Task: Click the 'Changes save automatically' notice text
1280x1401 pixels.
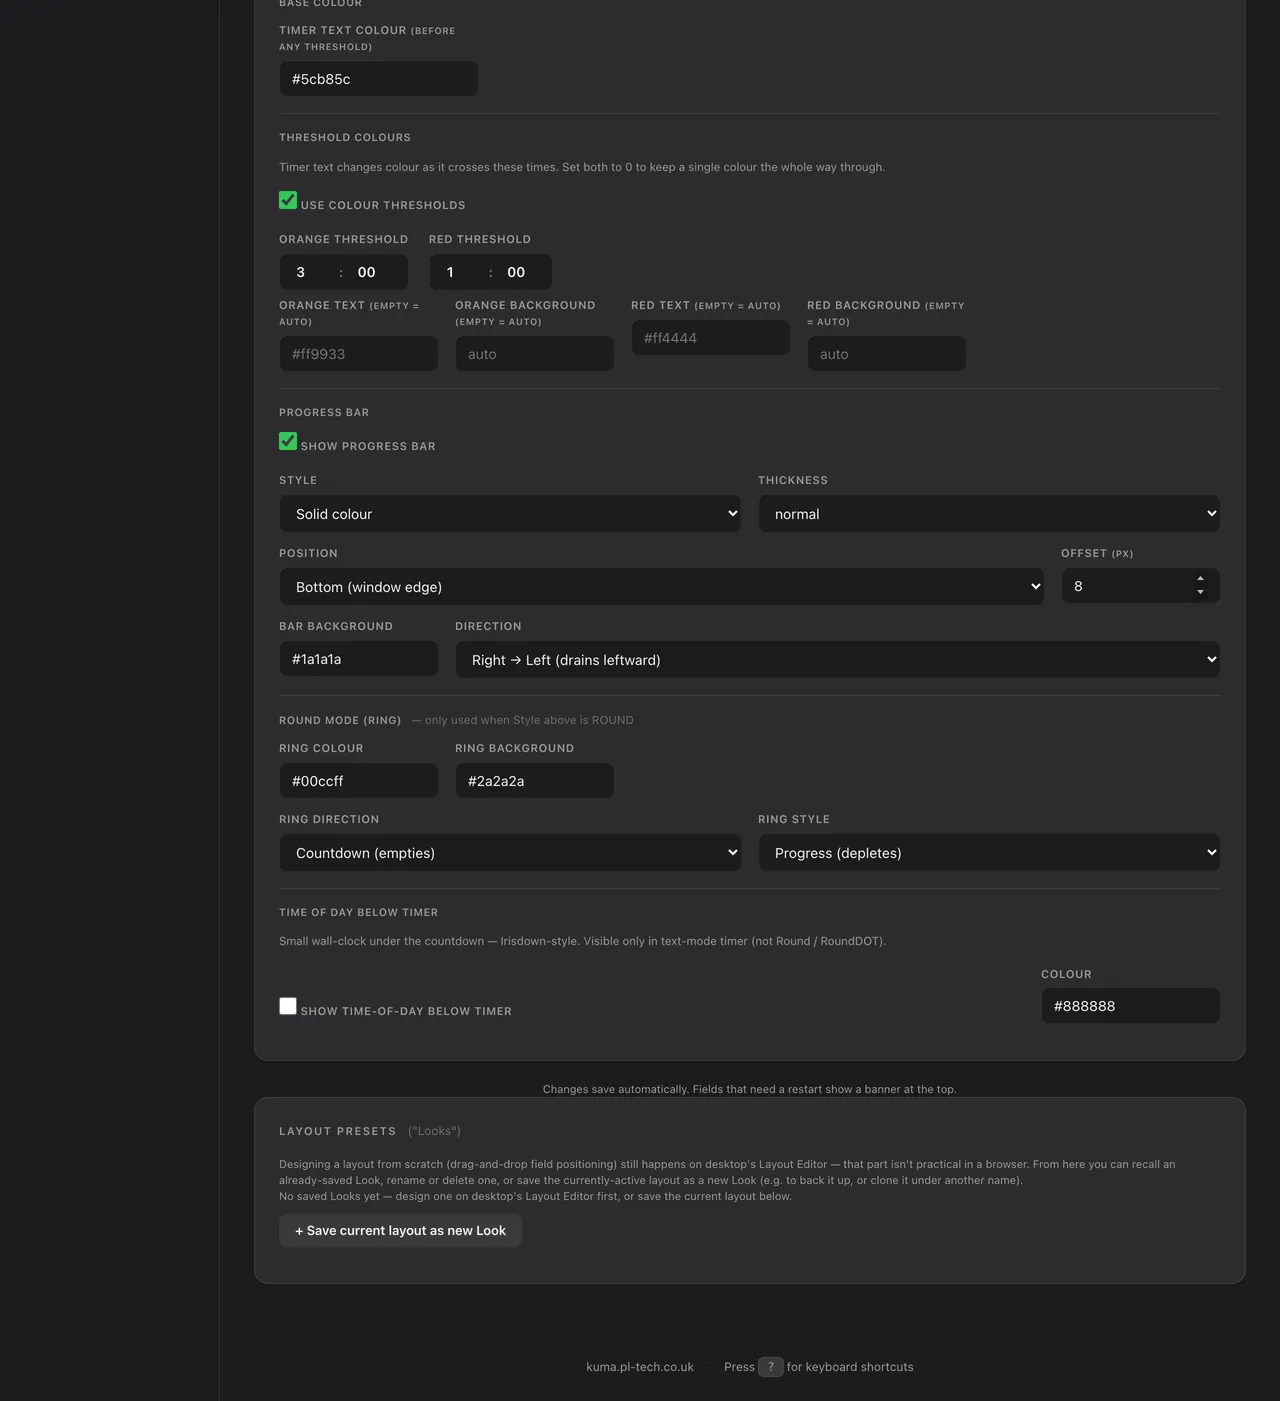Action: (750, 1089)
